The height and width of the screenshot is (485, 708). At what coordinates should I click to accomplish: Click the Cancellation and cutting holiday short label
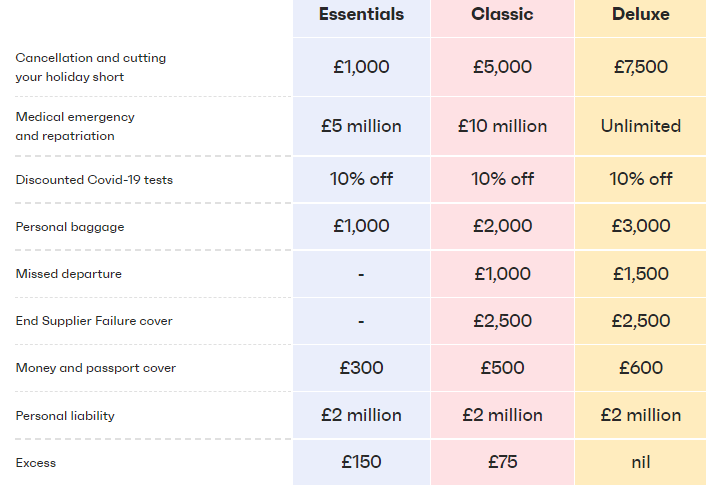[x=91, y=67]
